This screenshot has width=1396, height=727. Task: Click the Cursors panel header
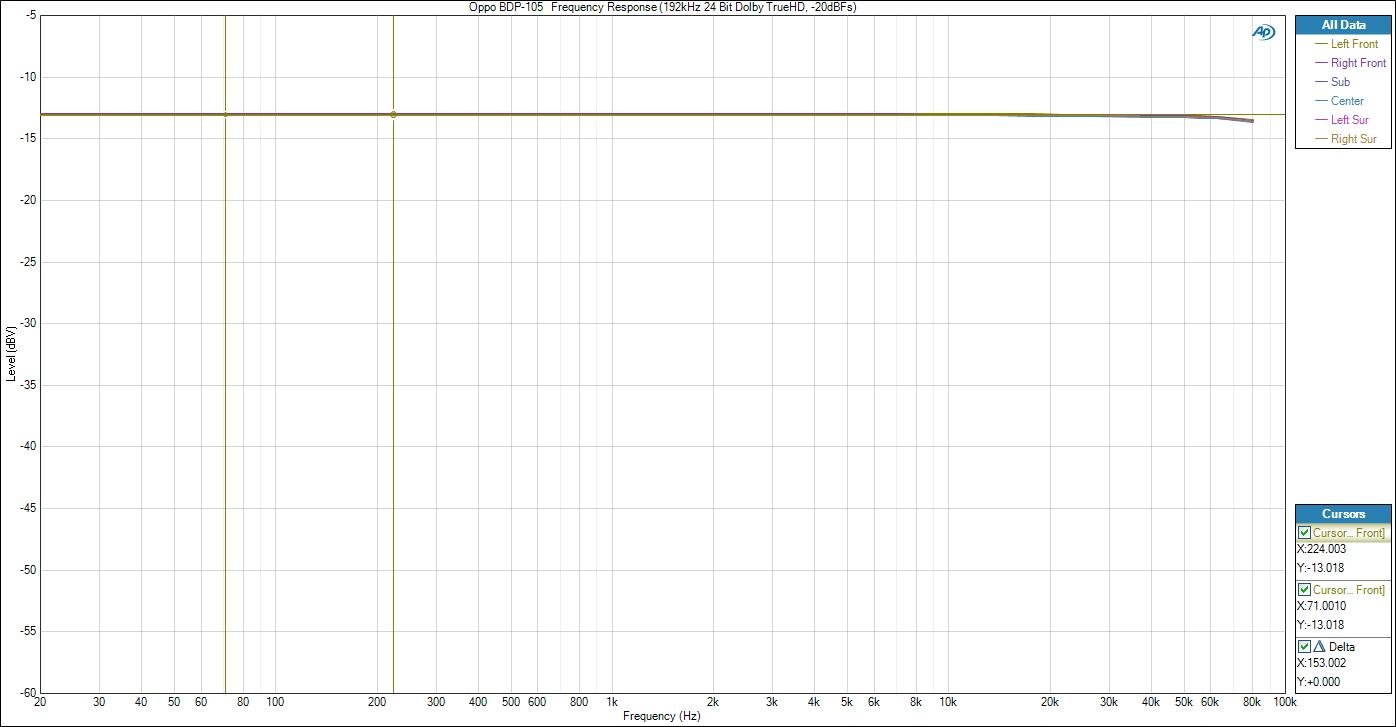pyautogui.click(x=1342, y=514)
